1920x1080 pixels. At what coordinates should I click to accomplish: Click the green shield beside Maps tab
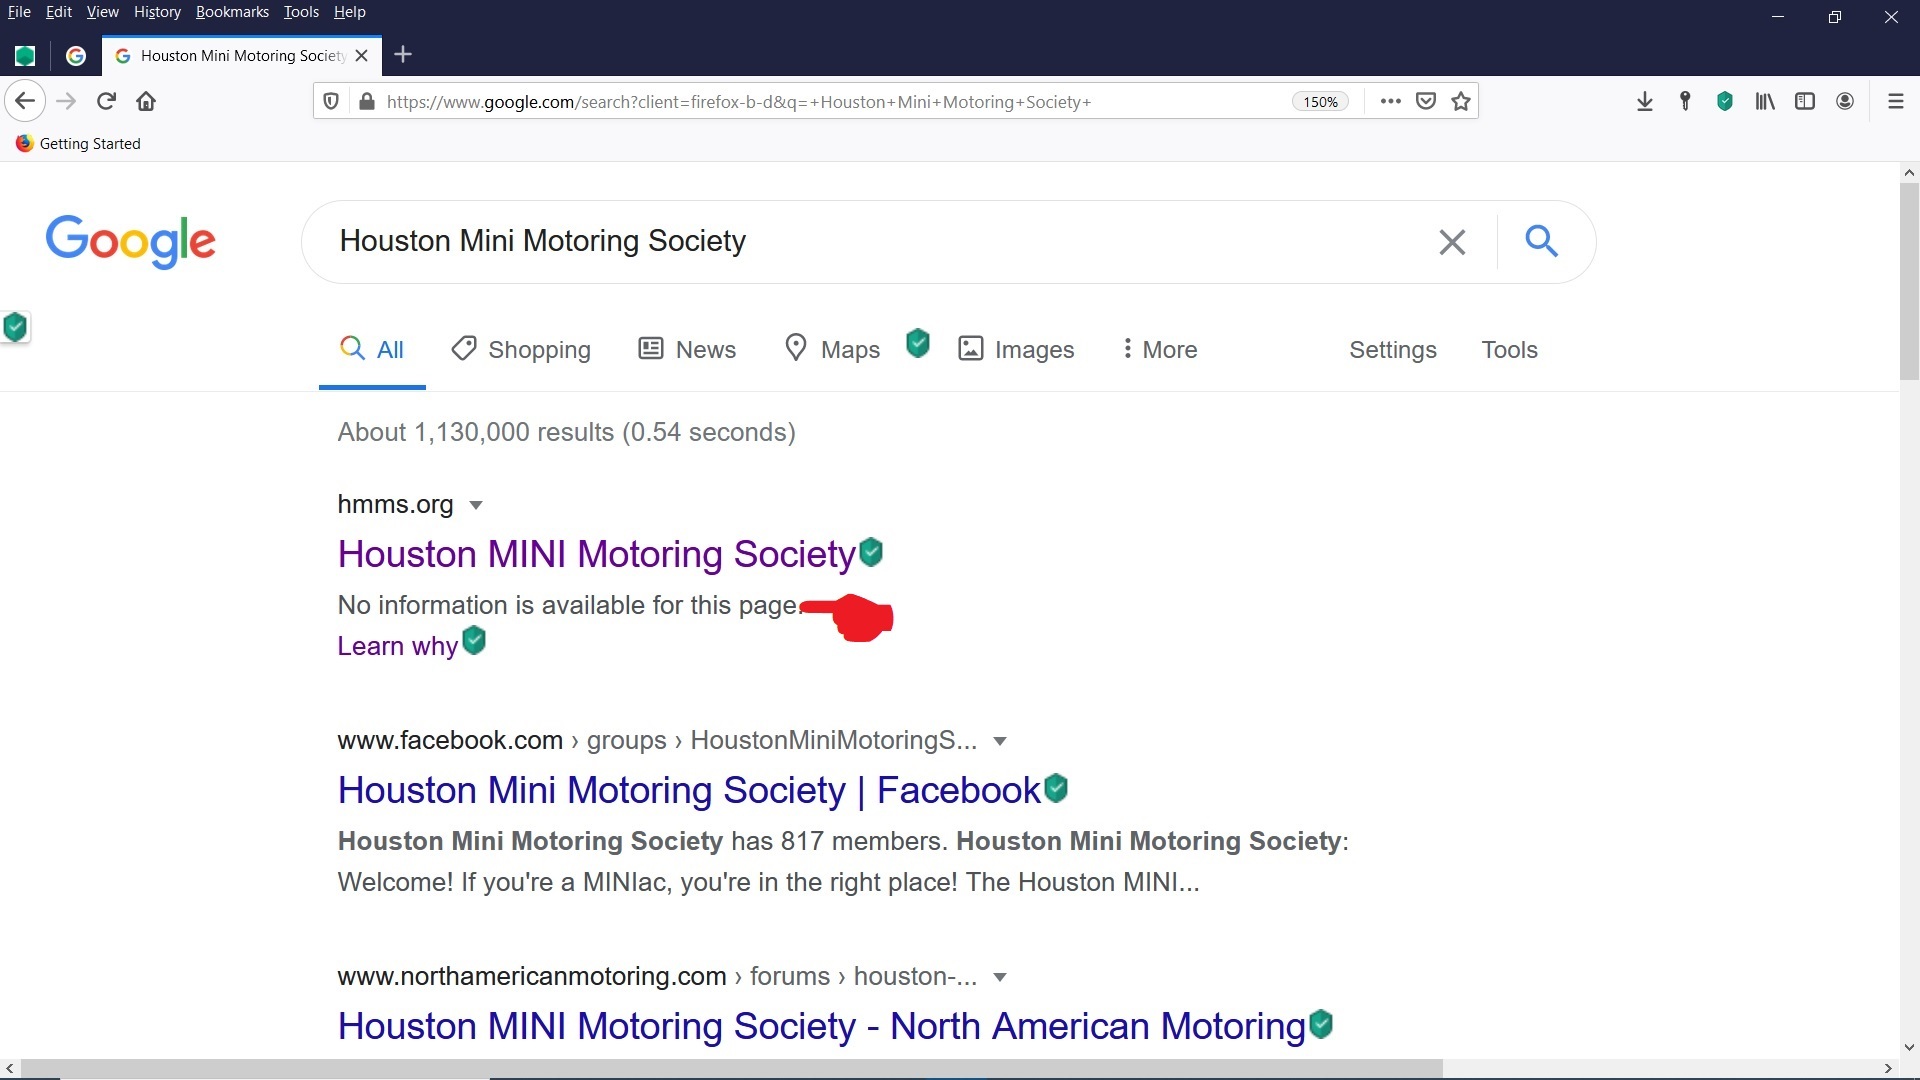click(x=918, y=344)
